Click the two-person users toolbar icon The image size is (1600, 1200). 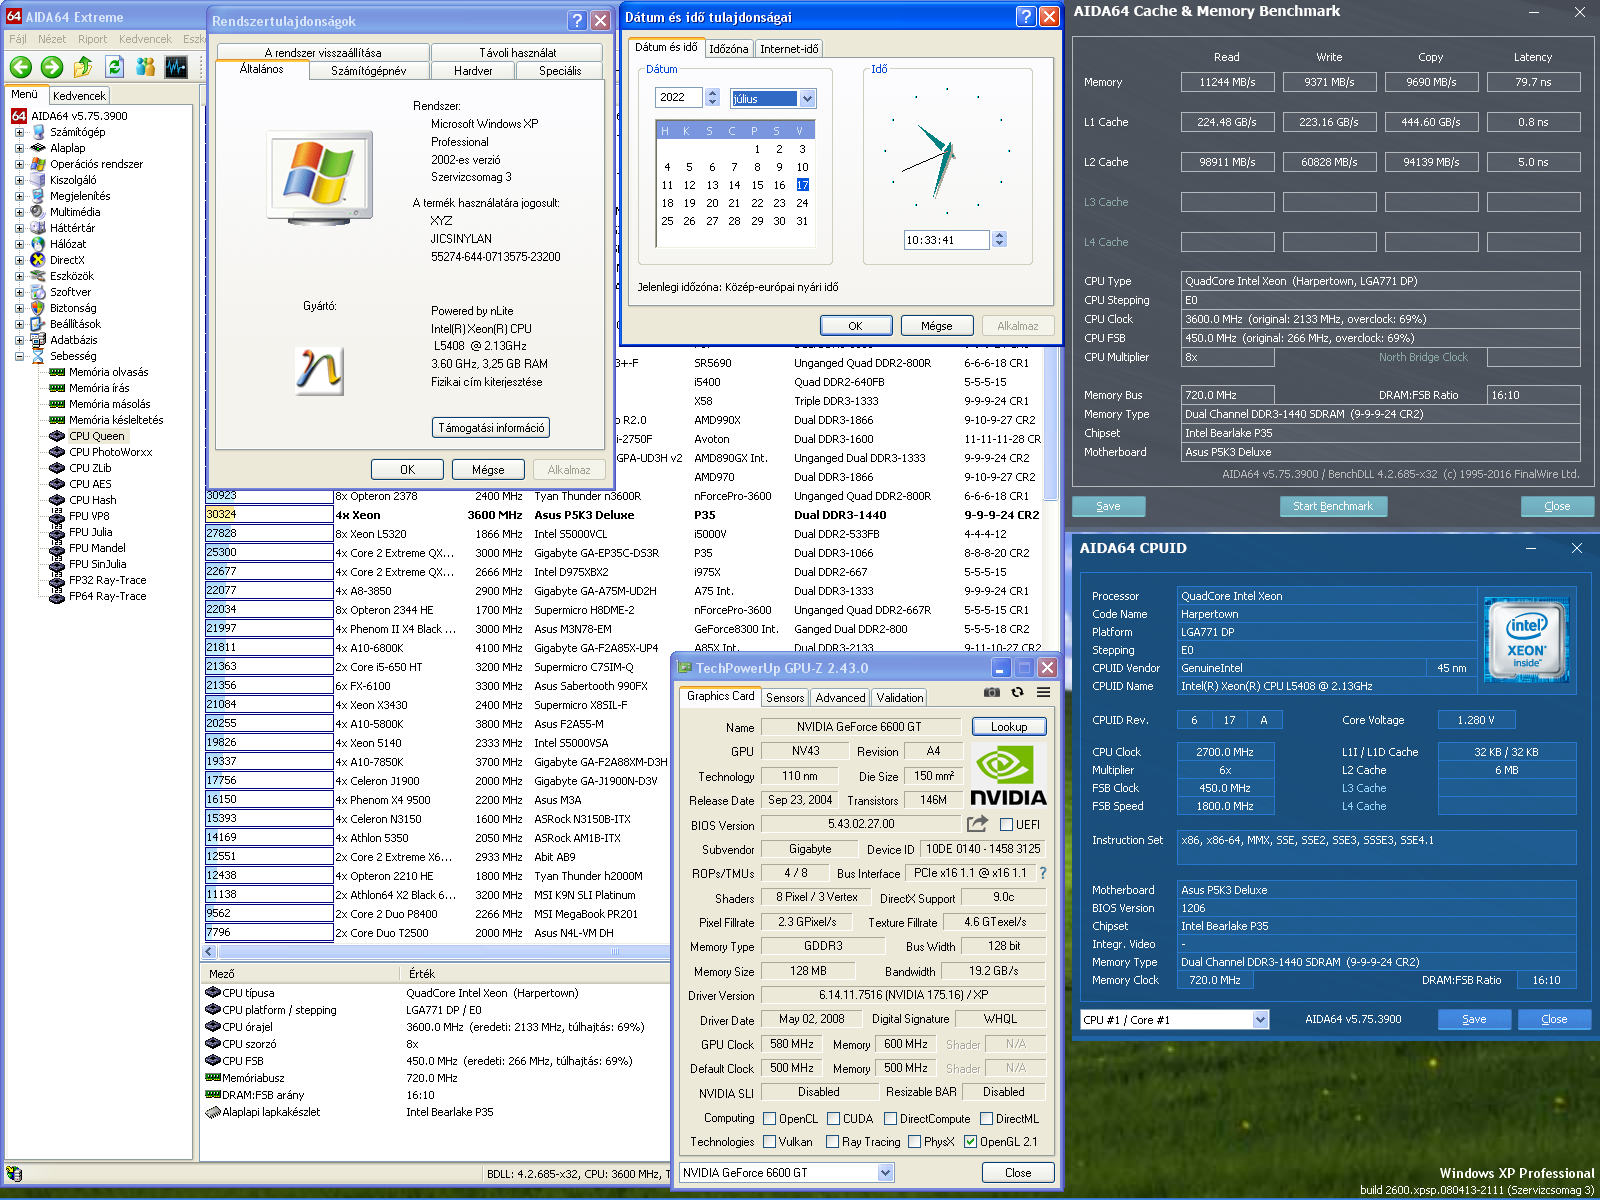(x=146, y=67)
